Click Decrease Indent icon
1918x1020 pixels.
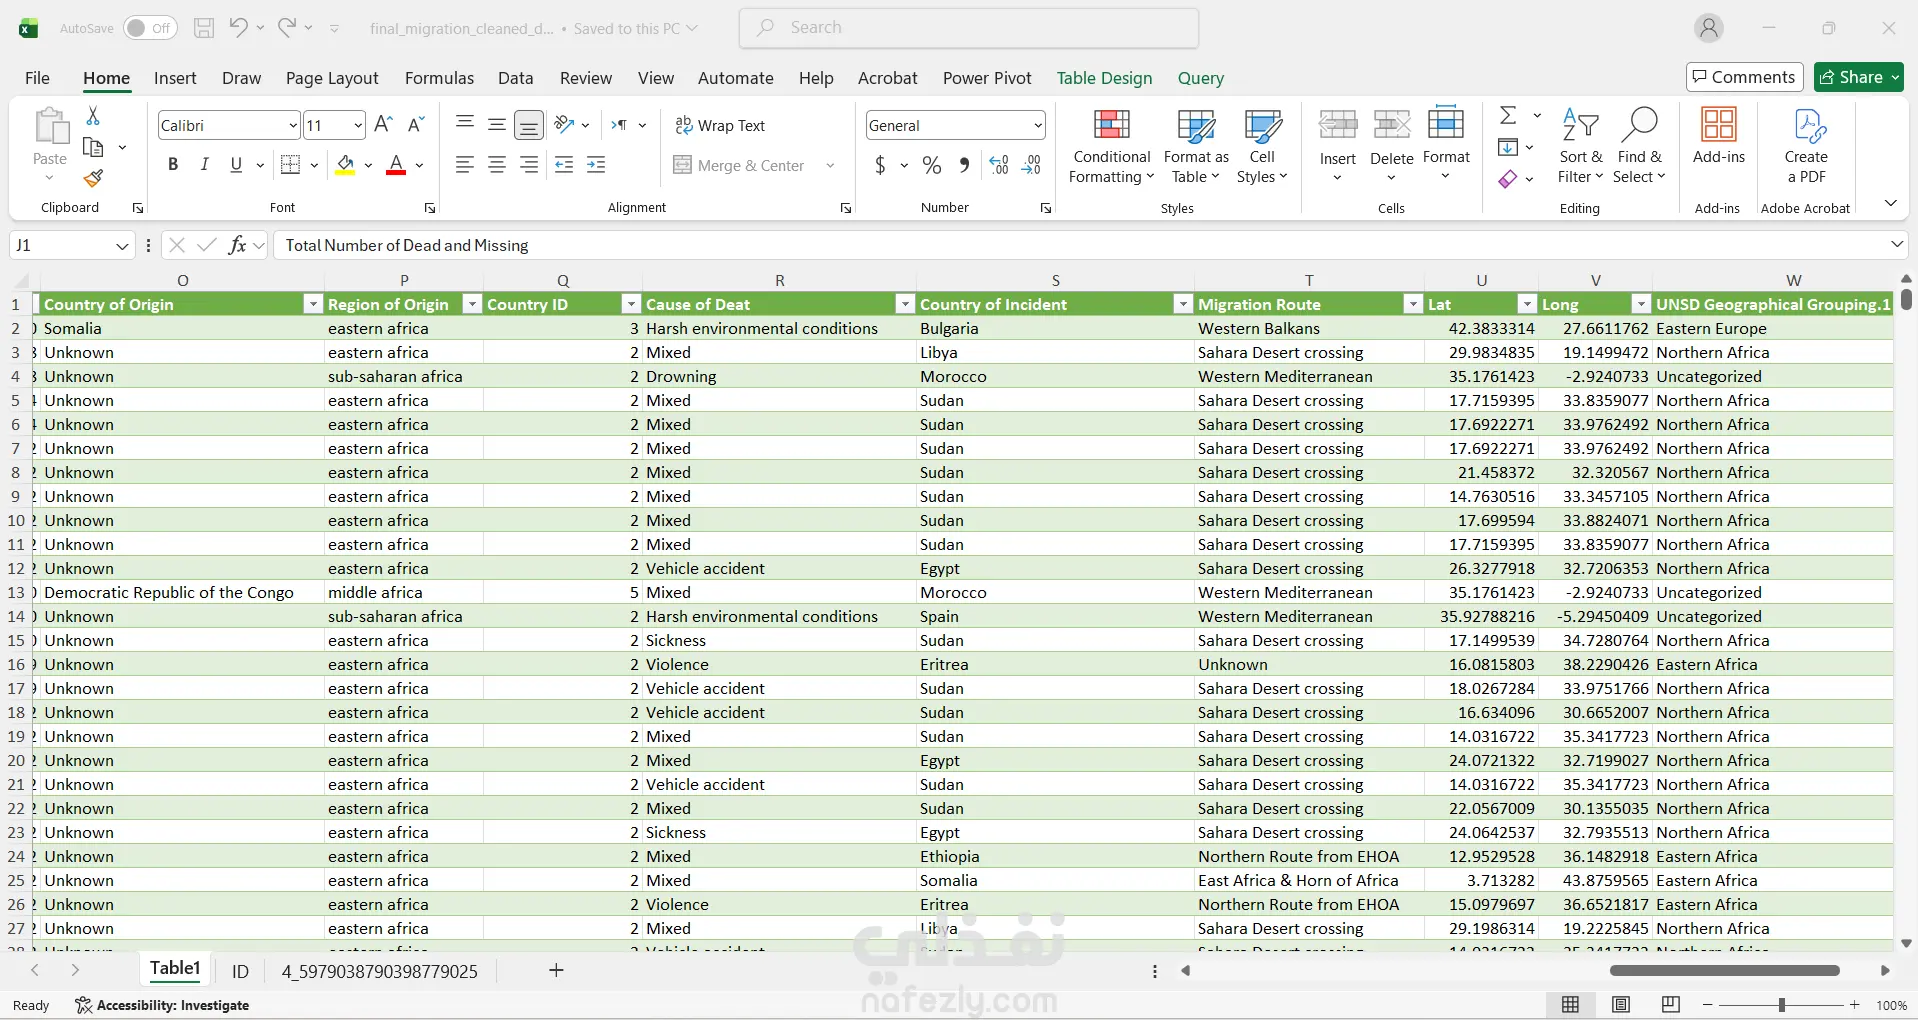(x=564, y=165)
